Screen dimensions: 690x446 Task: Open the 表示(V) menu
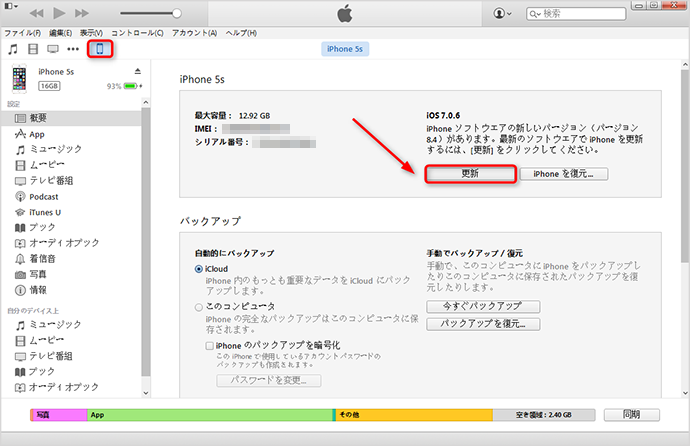pyautogui.click(x=91, y=33)
